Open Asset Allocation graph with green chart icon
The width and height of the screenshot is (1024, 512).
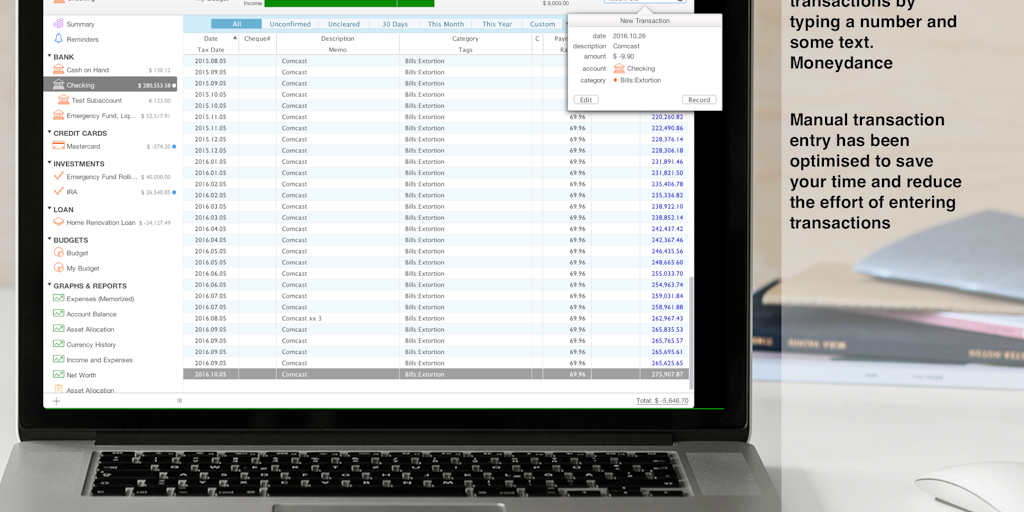(59, 329)
